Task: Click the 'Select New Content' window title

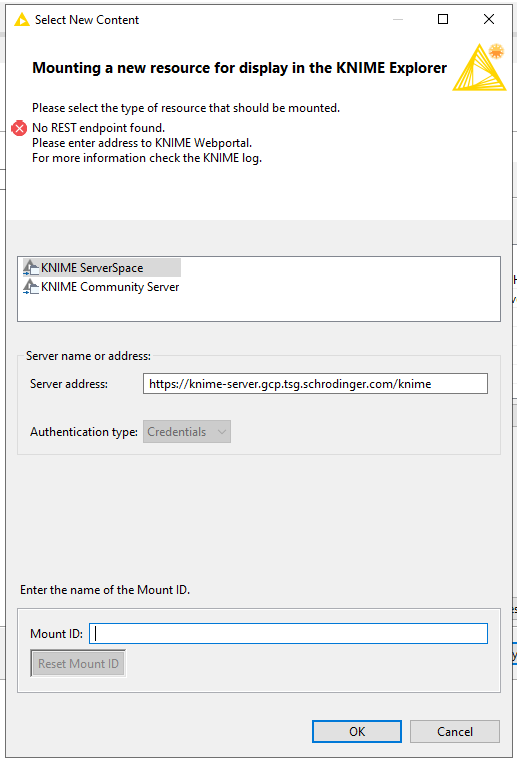Action: tap(87, 20)
